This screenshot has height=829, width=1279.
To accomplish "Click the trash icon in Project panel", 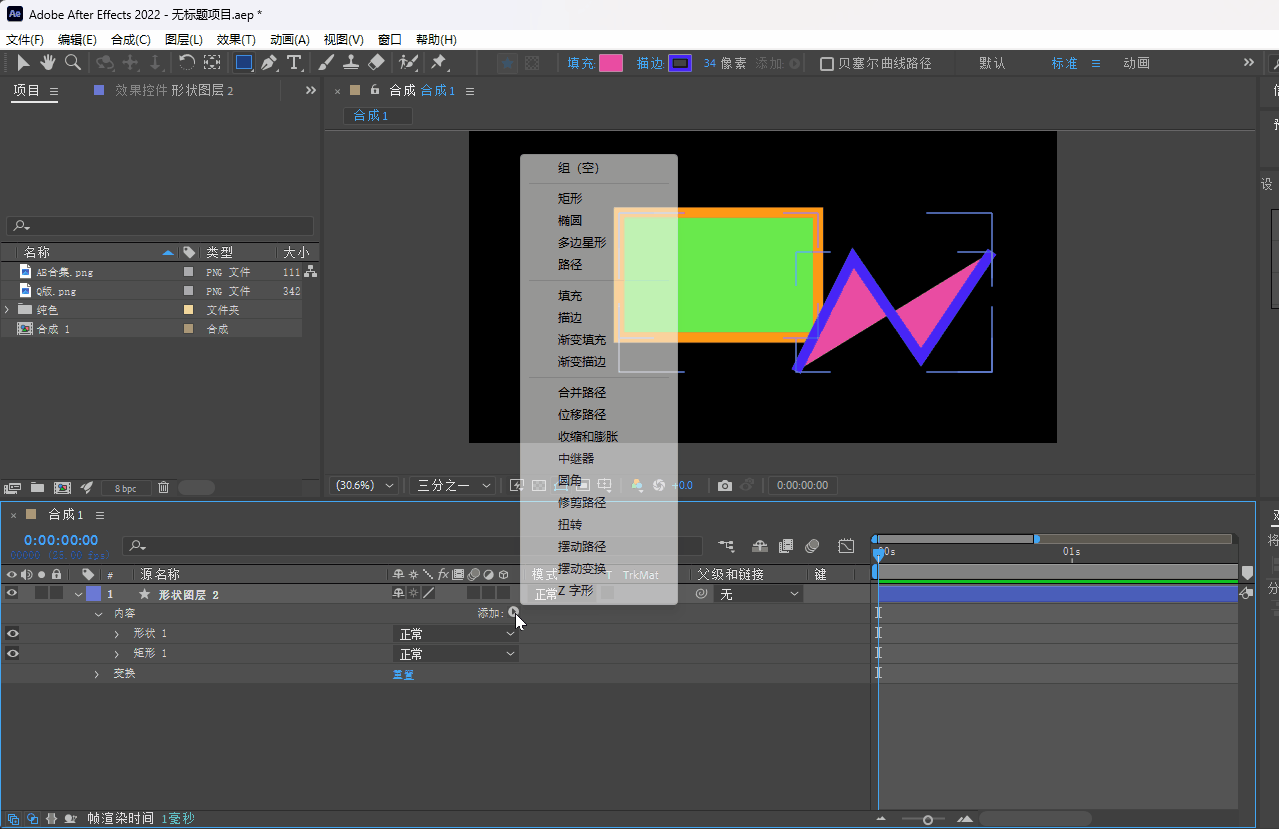I will (x=163, y=488).
